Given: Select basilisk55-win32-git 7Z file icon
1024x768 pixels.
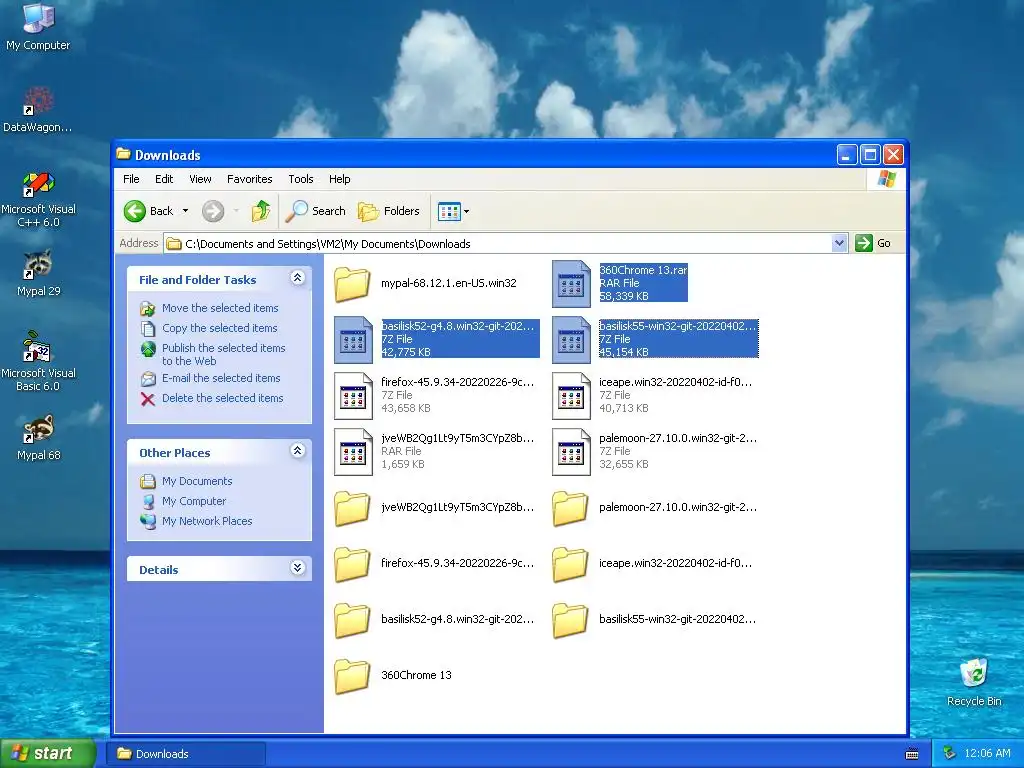Looking at the screenshot, I should (571, 340).
